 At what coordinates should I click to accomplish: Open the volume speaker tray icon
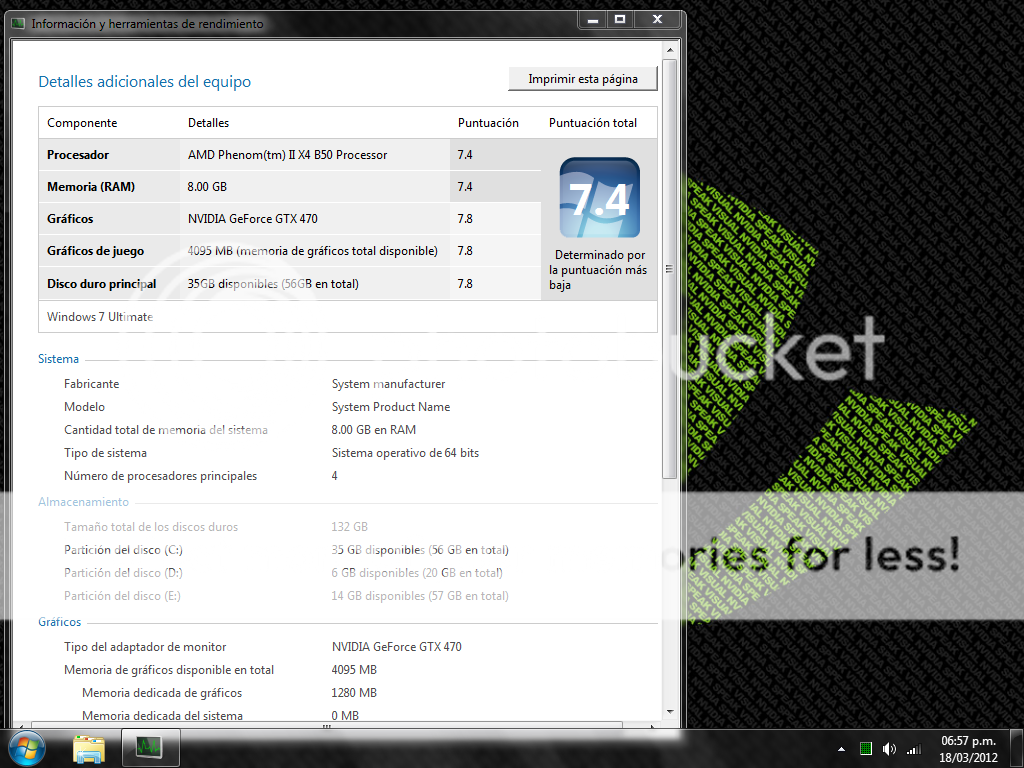coord(889,749)
